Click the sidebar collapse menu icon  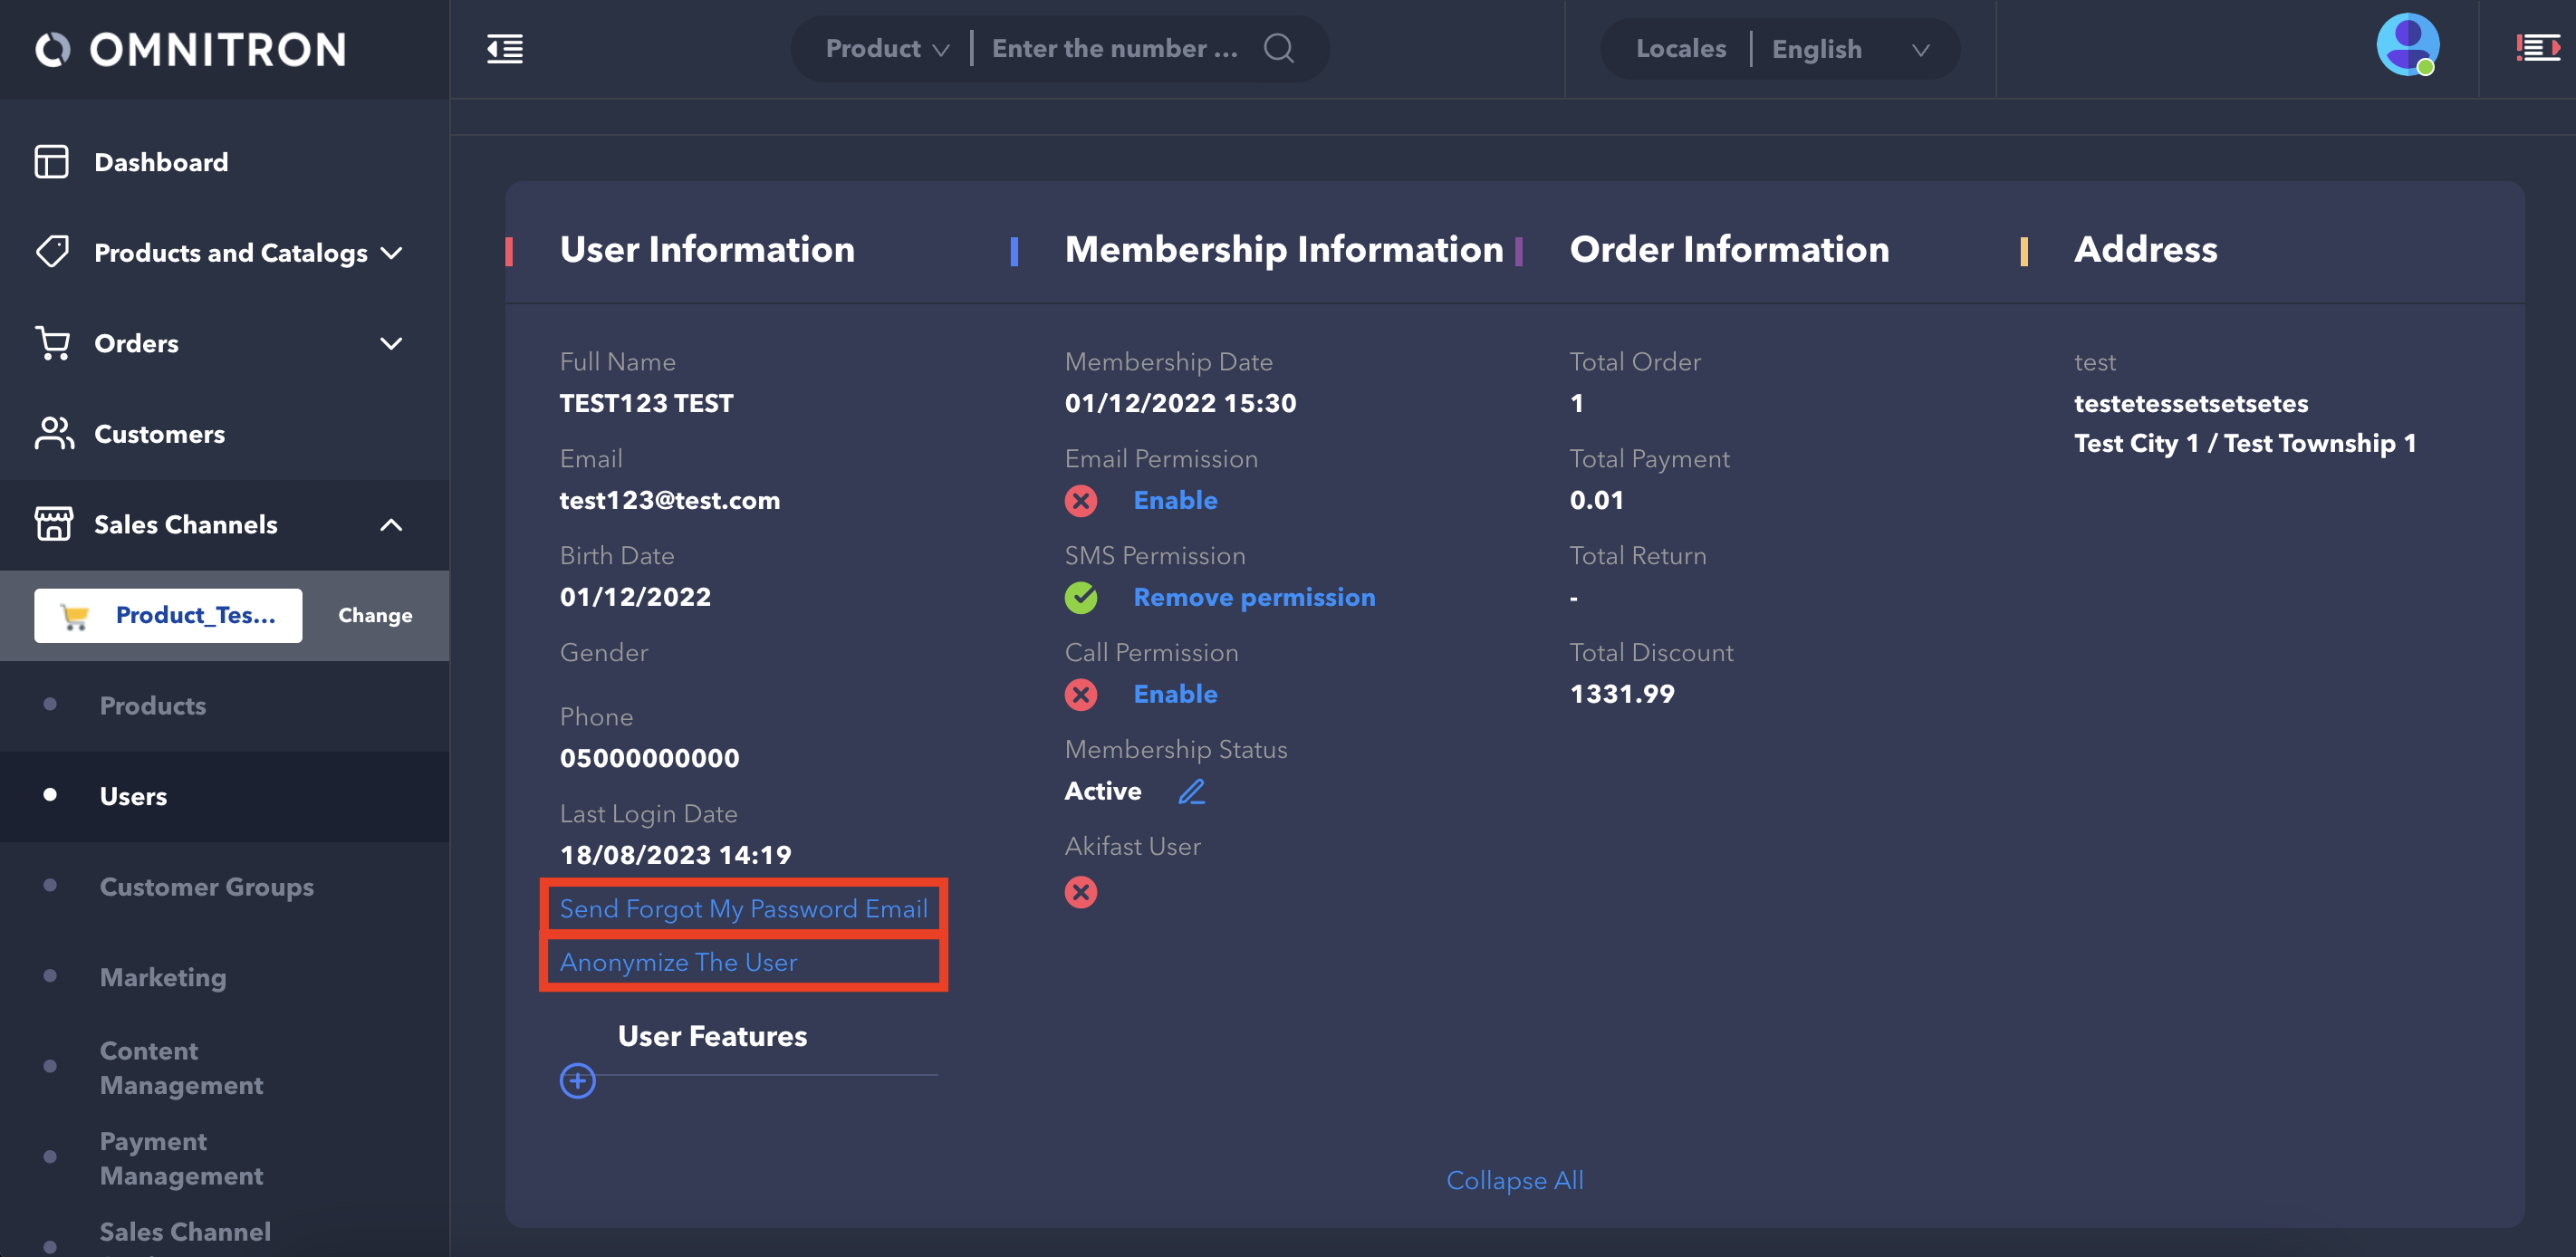(x=505, y=48)
